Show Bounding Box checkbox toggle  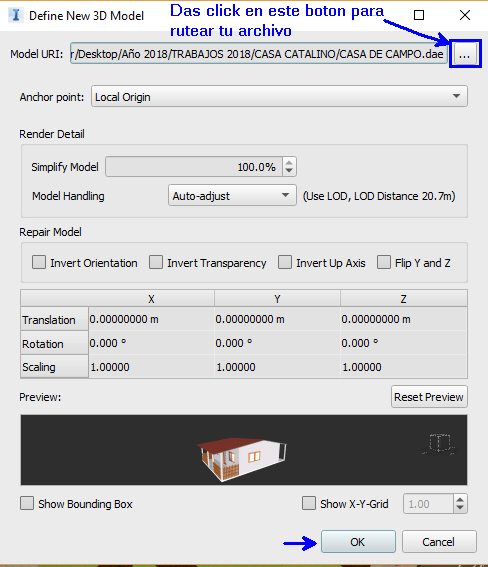(x=27, y=503)
